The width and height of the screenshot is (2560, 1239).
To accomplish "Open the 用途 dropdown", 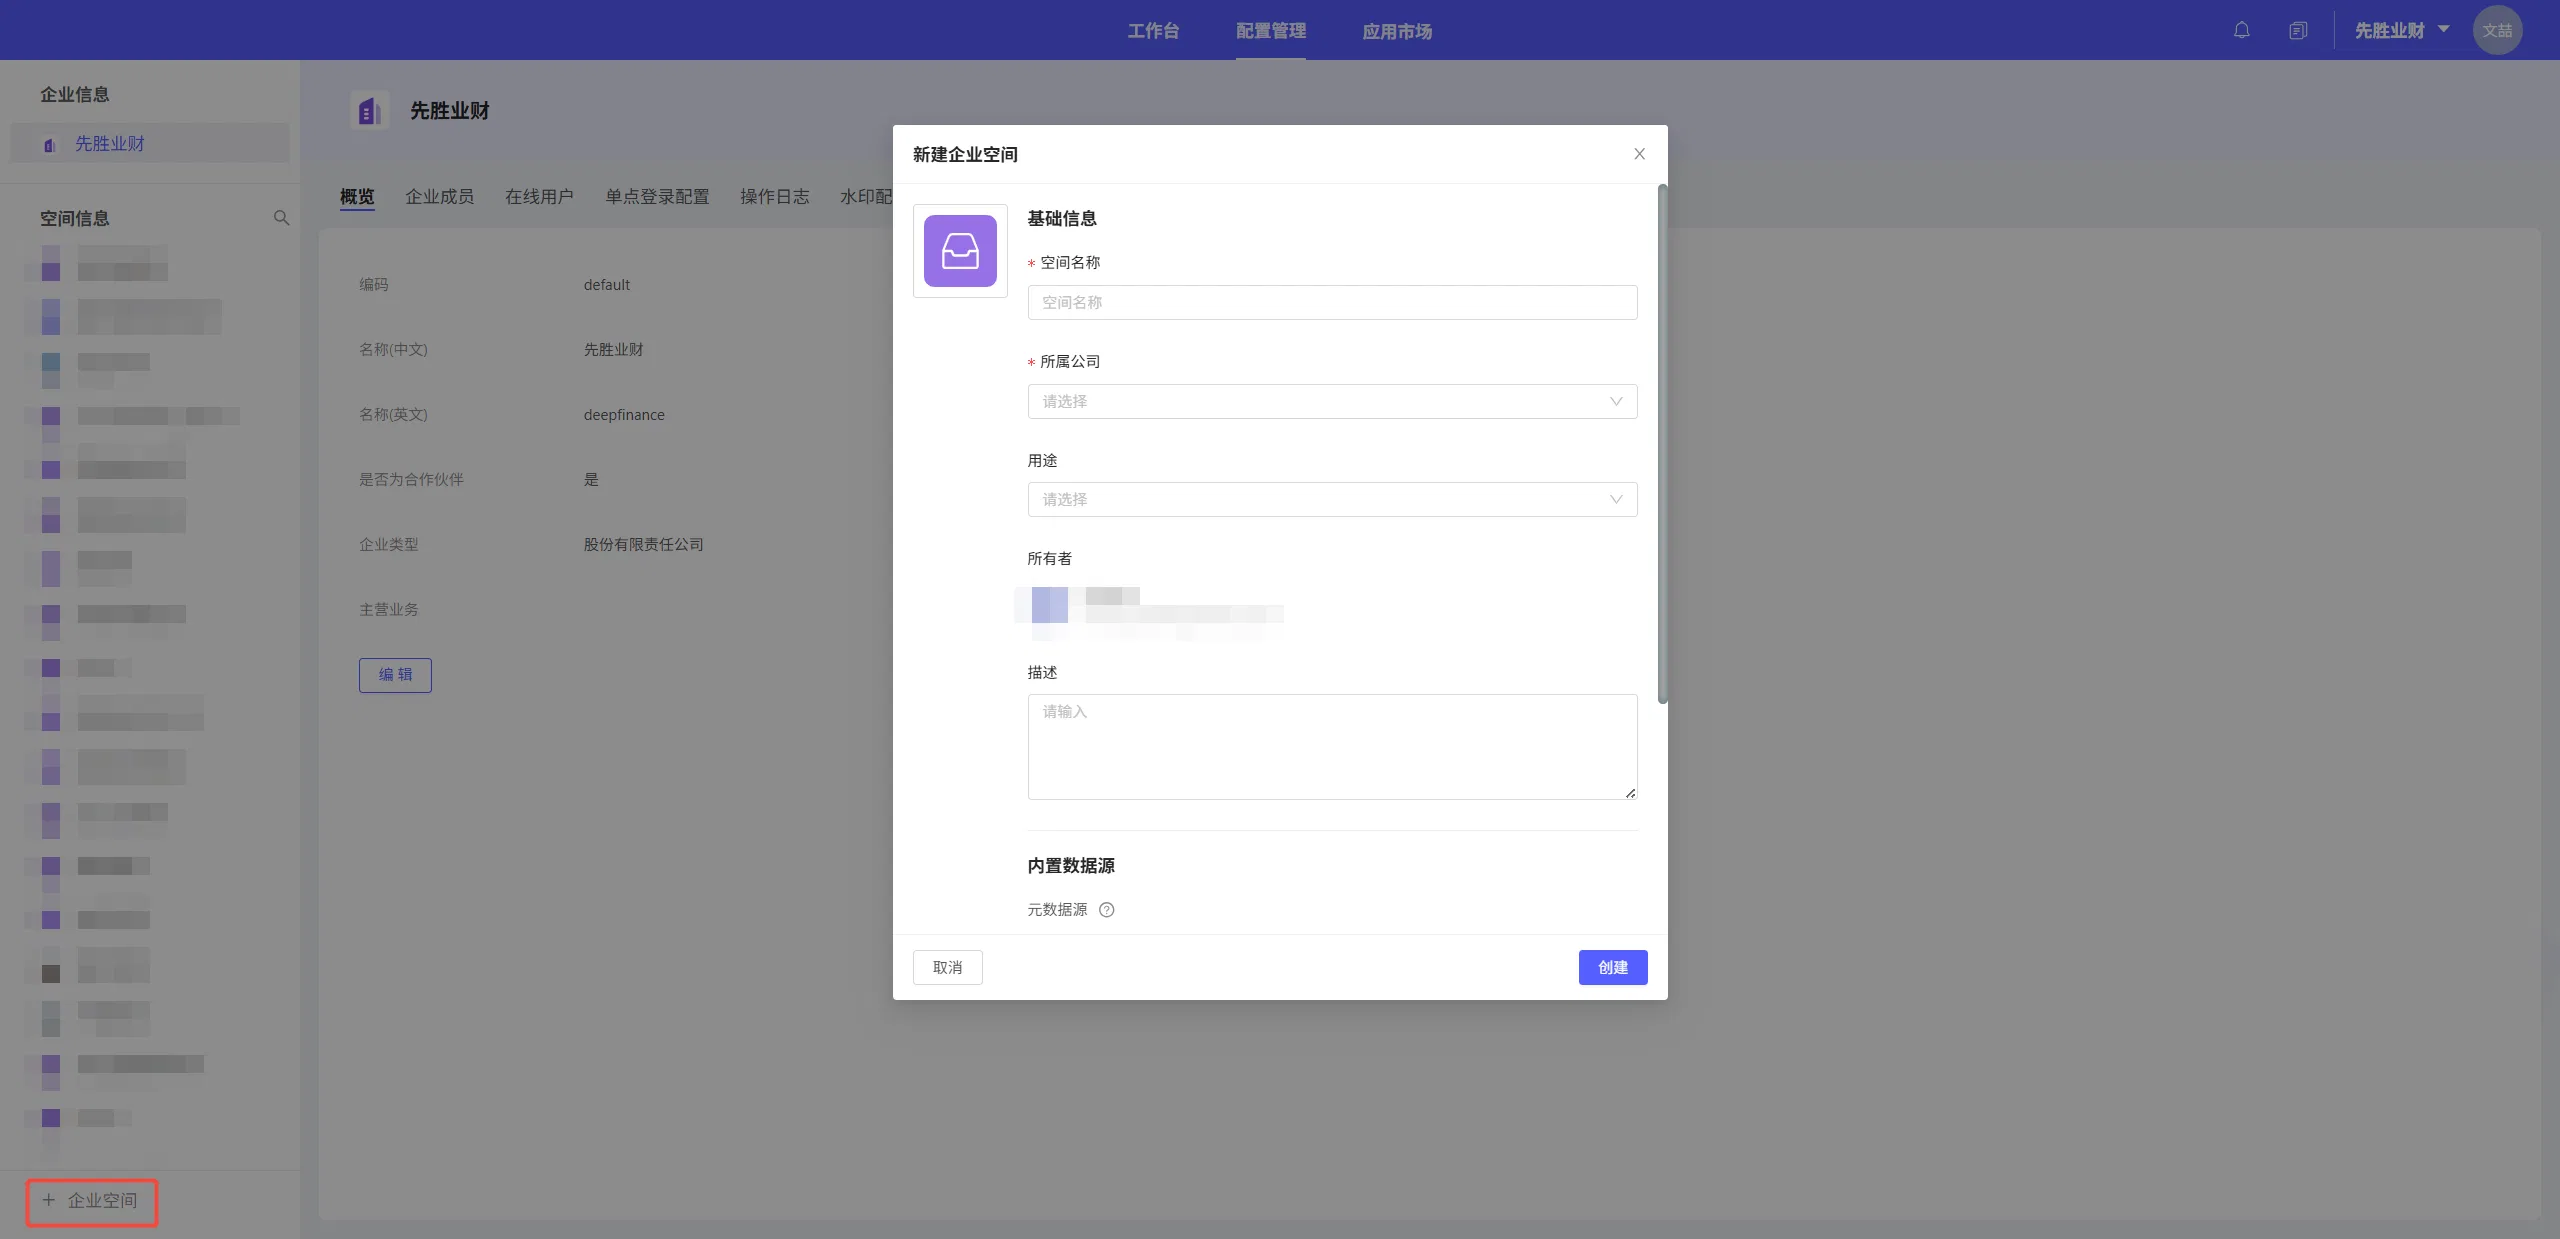I will [x=1332, y=500].
